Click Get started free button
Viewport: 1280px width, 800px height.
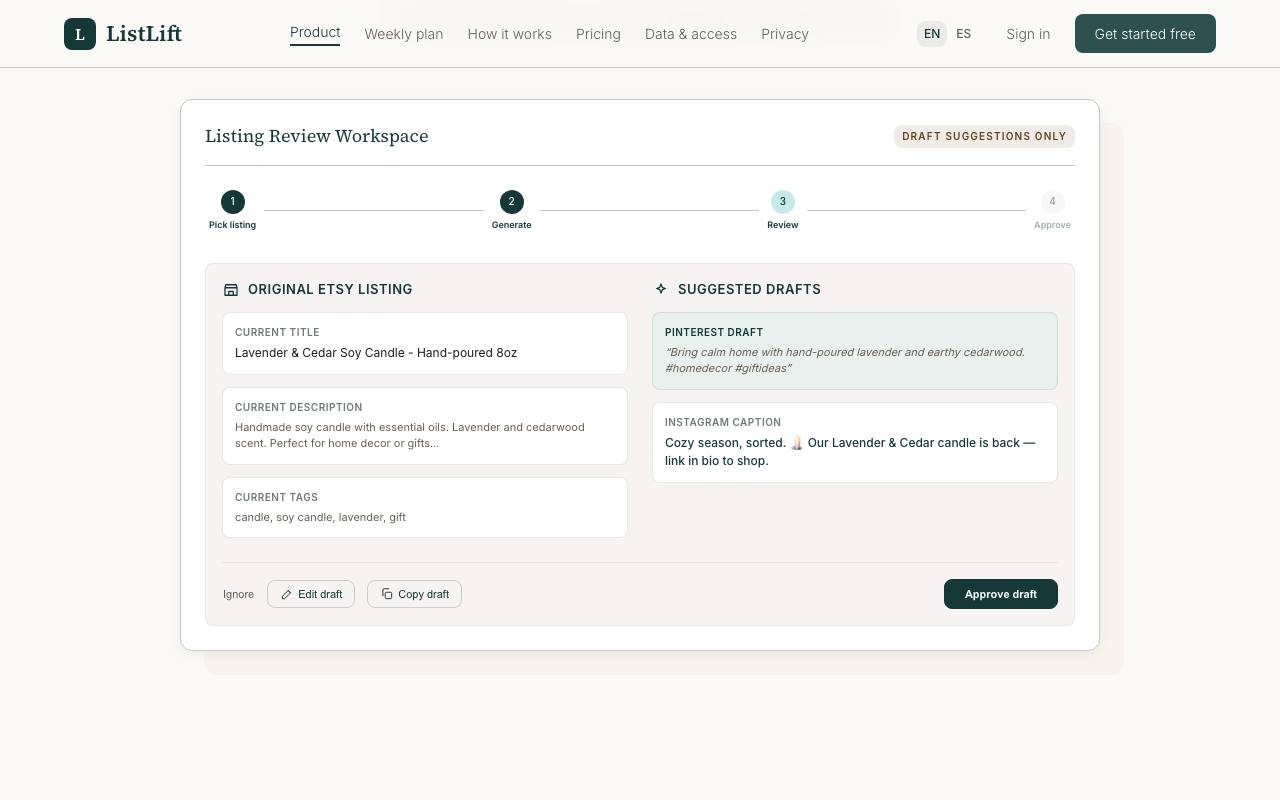pos(1145,34)
